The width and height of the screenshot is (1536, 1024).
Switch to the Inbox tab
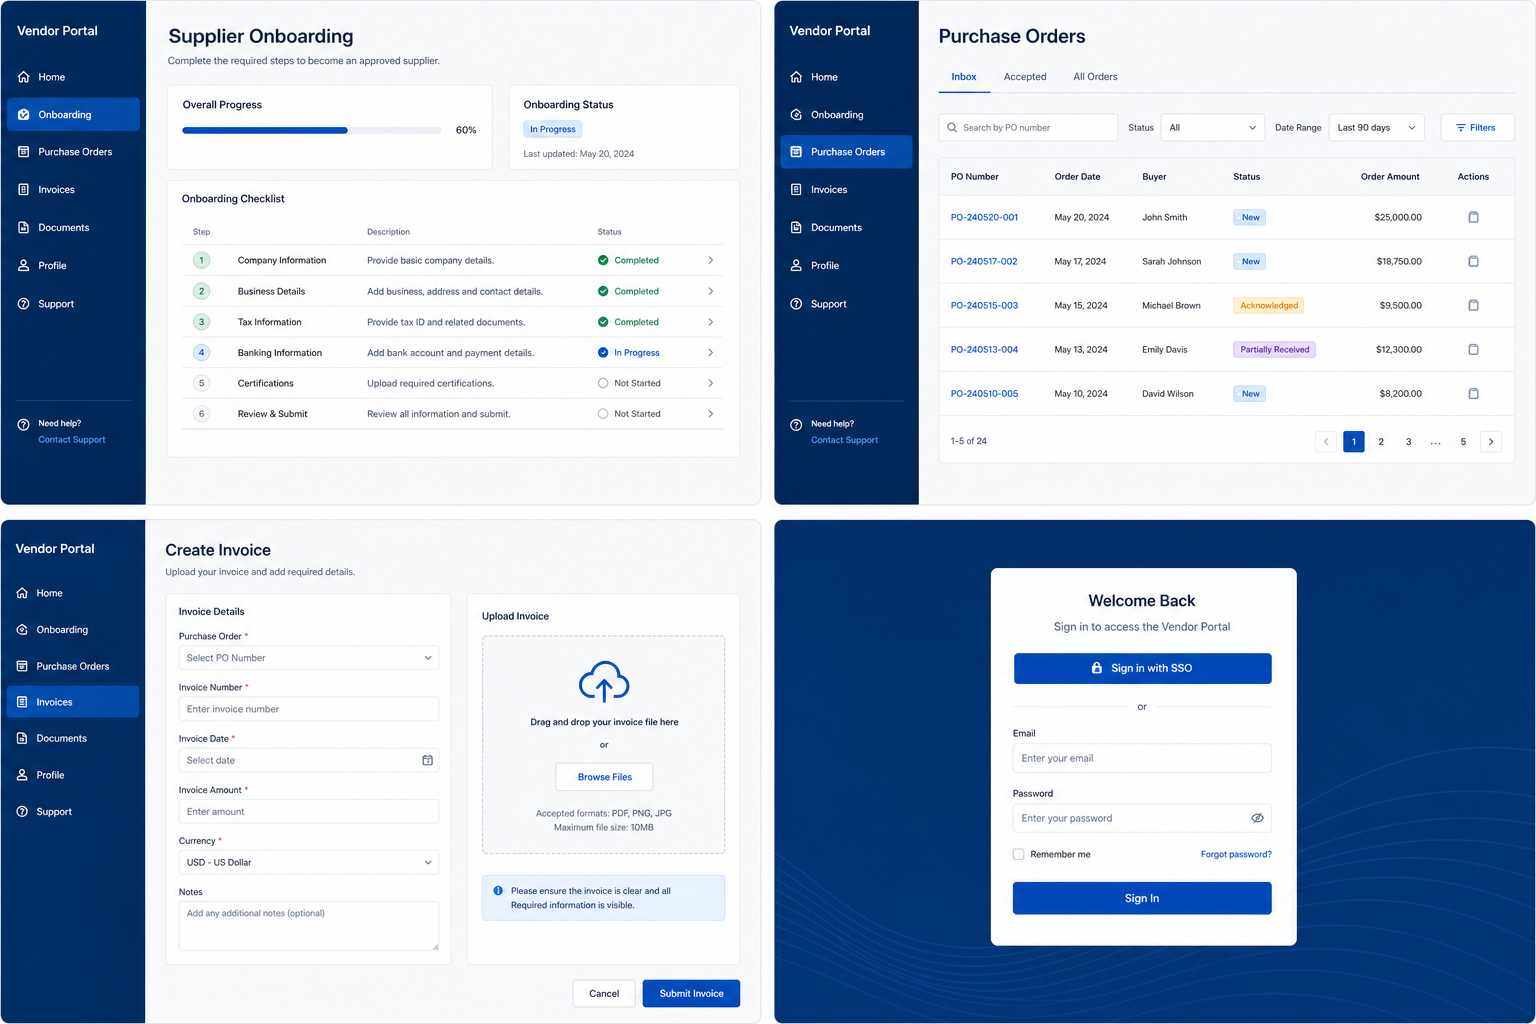point(964,77)
